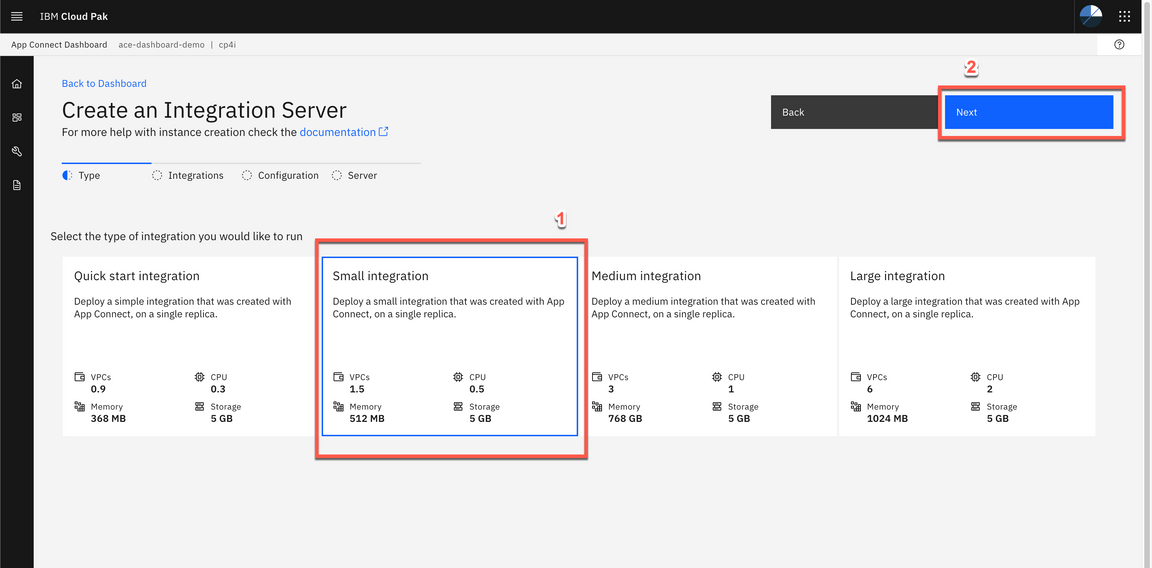Screen dimensions: 1152x568
Task: Open the app switcher grid icon
Action: click(x=1125, y=17)
